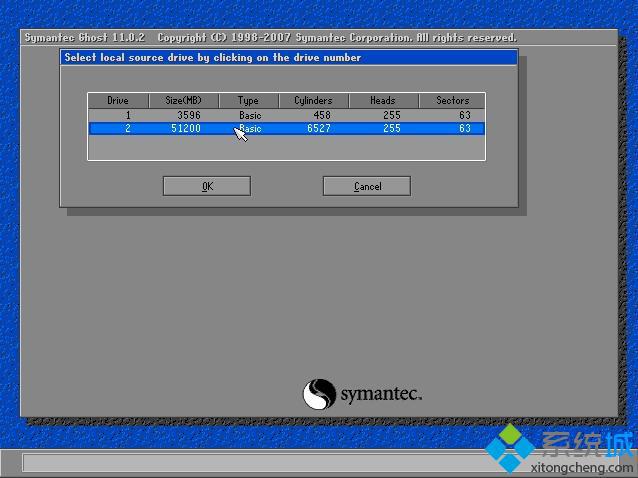638x478 pixels.
Task: Click Basic type in drive 1 row
Action: (x=250, y=116)
